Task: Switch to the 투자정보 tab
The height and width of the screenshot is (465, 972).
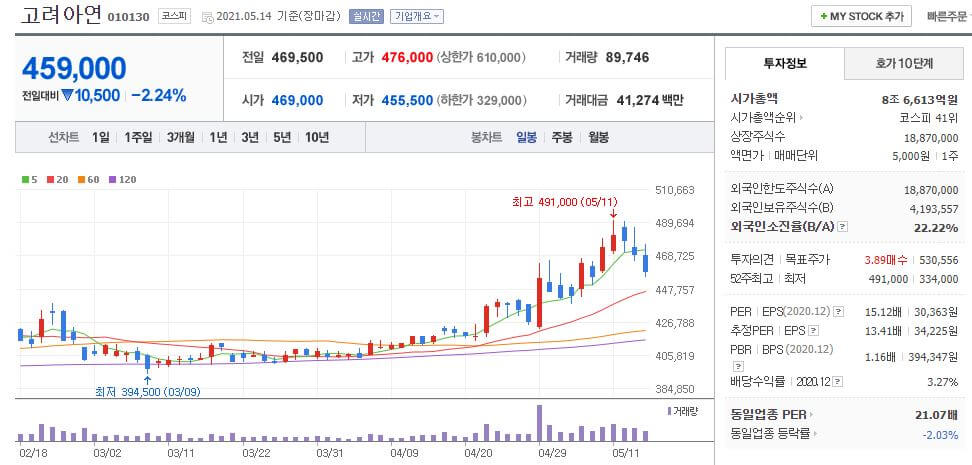Action: pos(785,63)
